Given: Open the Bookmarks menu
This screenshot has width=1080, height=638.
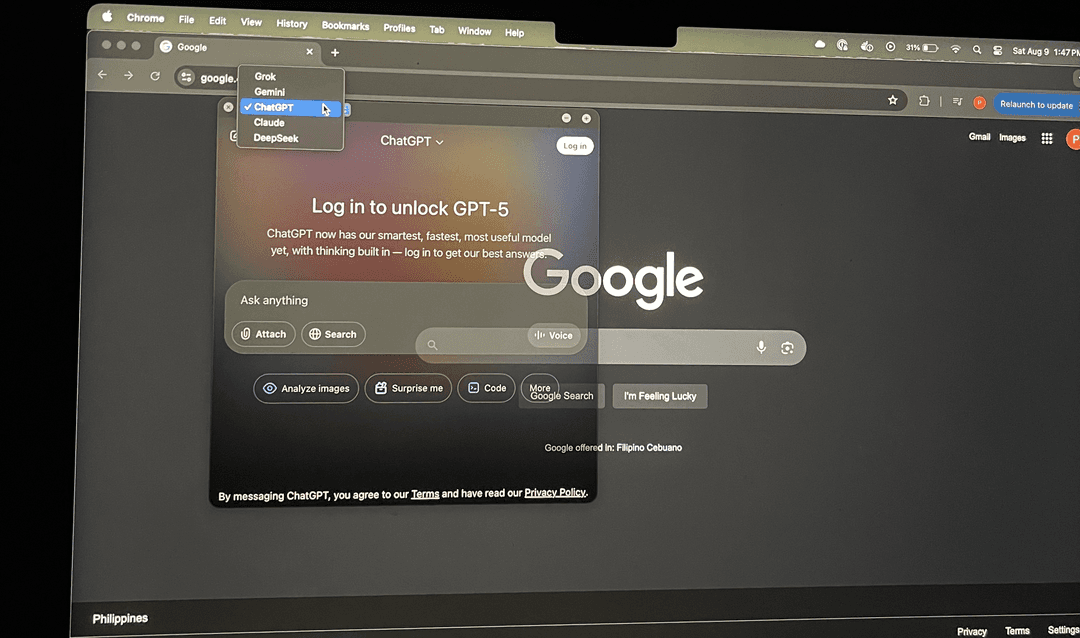Looking at the screenshot, I should coord(345,25).
